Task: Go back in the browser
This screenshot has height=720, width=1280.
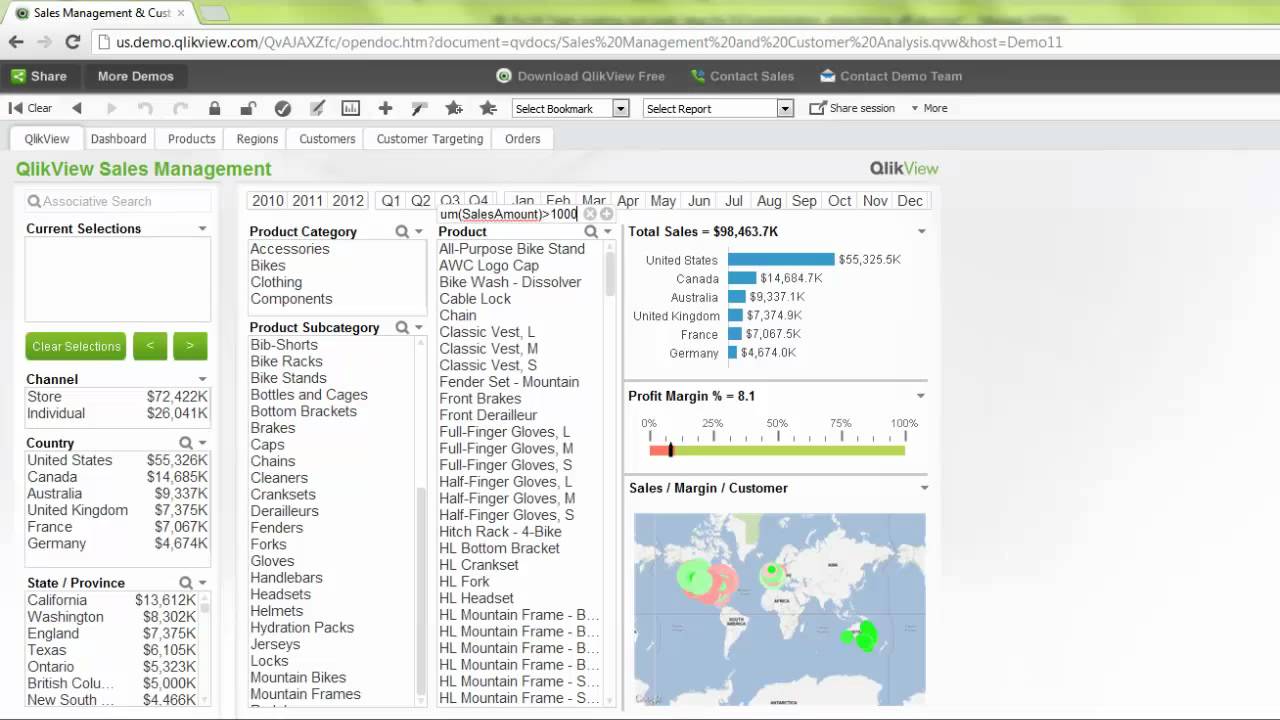Action: [x=16, y=42]
